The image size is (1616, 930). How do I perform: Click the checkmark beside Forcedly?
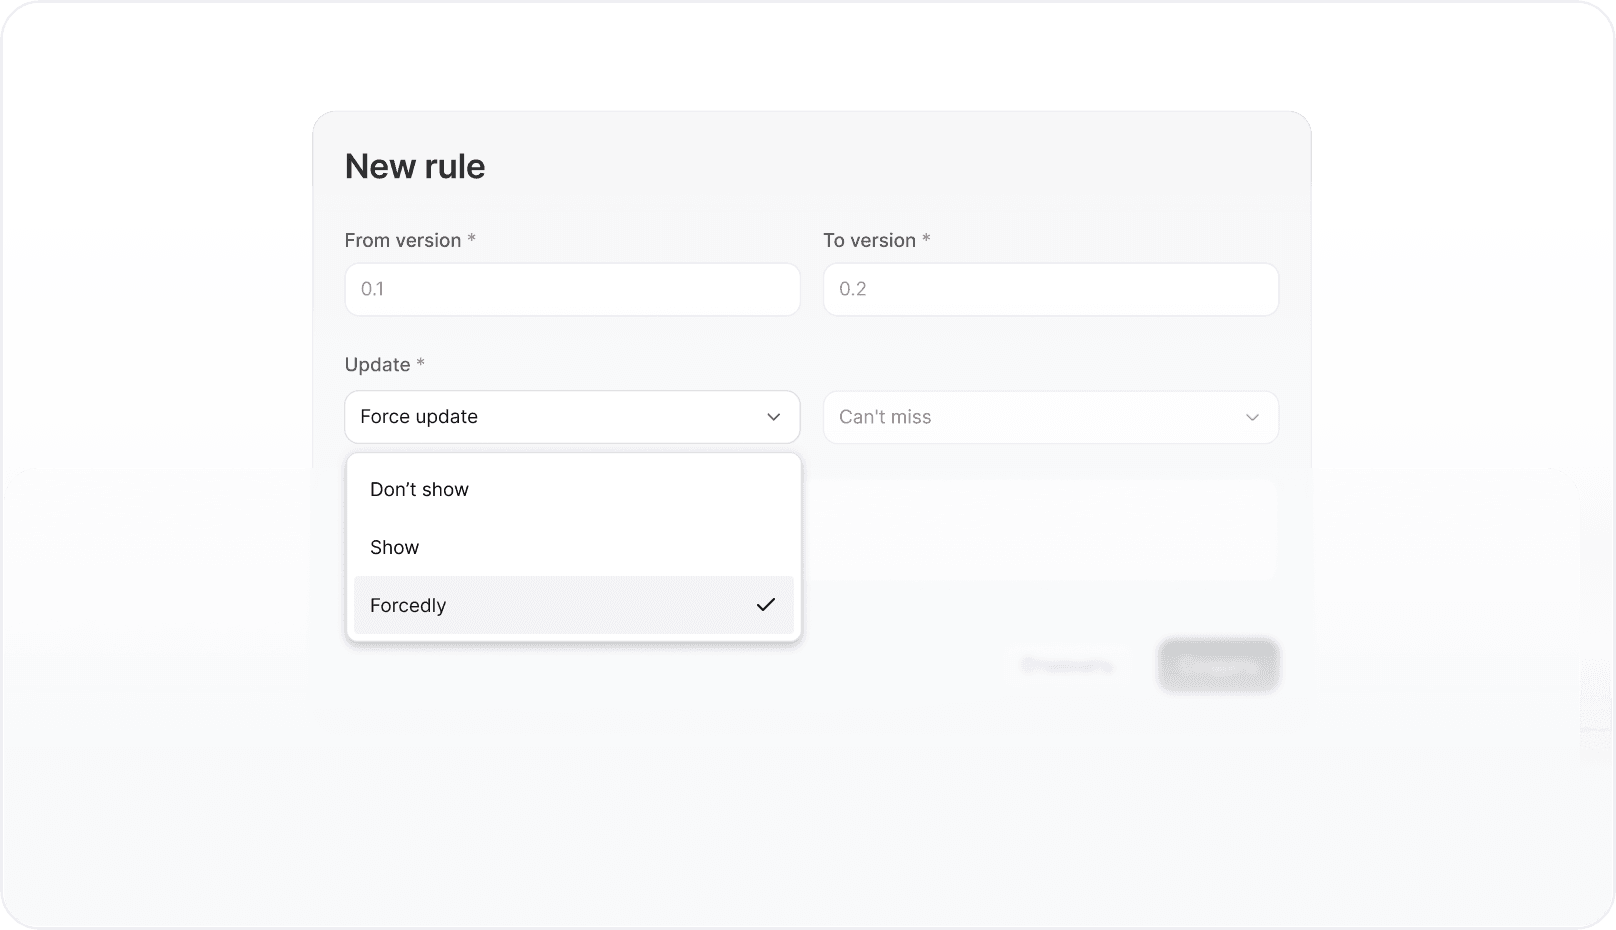click(767, 605)
